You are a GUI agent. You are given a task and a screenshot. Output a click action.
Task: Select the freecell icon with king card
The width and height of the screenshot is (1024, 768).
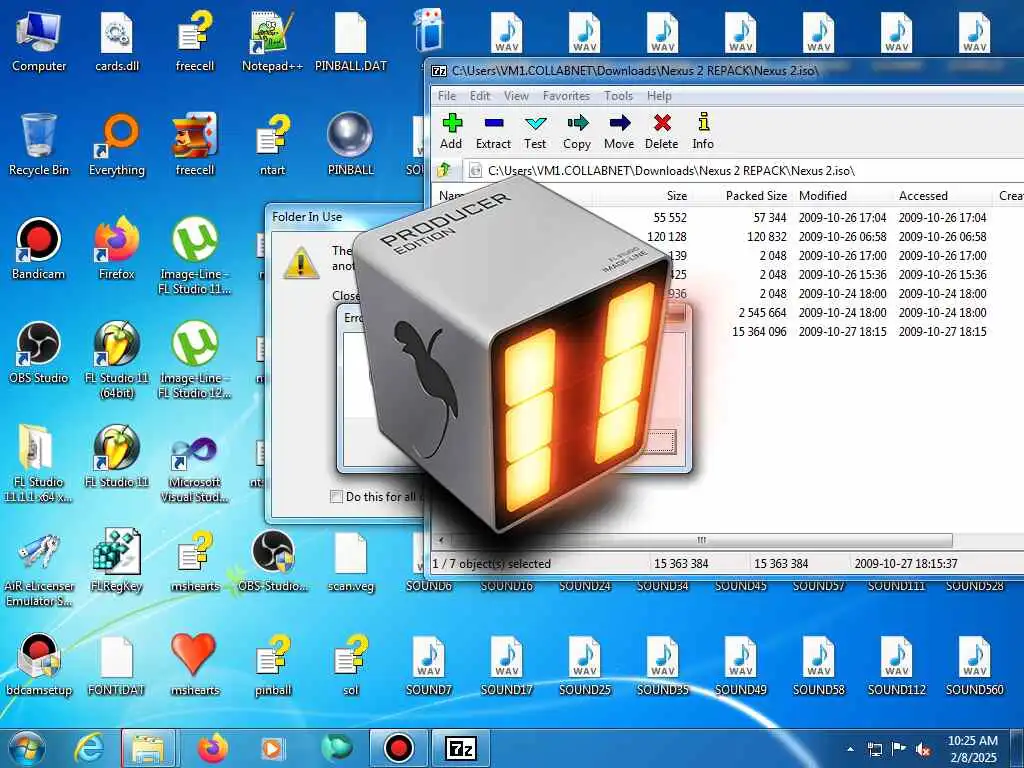[x=195, y=145]
